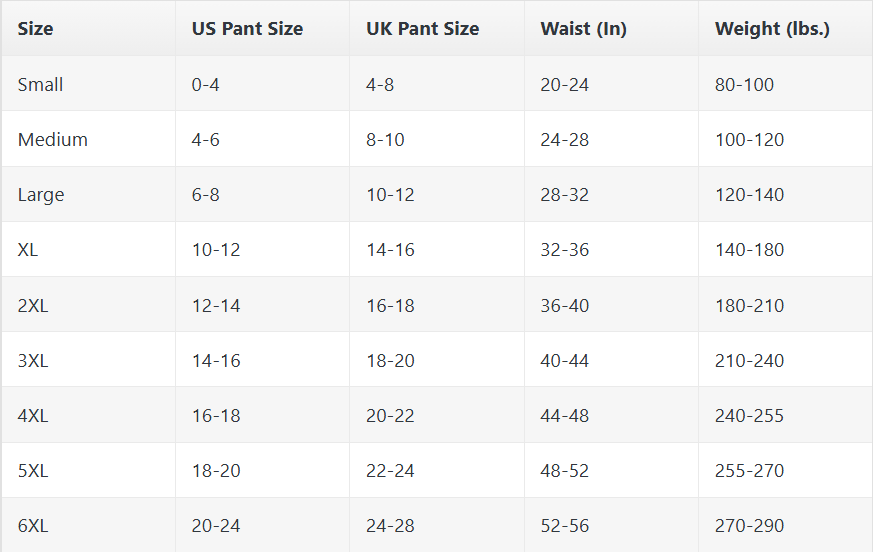Select the 270-290 weight cell
Viewport: 873px width, 552px height.
[x=749, y=525]
